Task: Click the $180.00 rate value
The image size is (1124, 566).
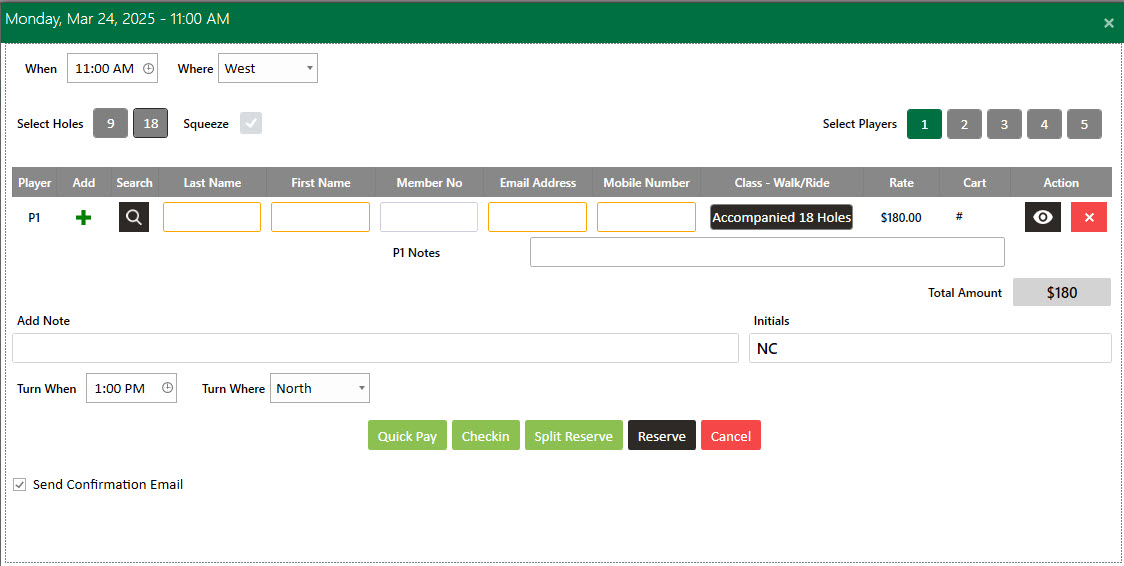Action: pyautogui.click(x=901, y=218)
